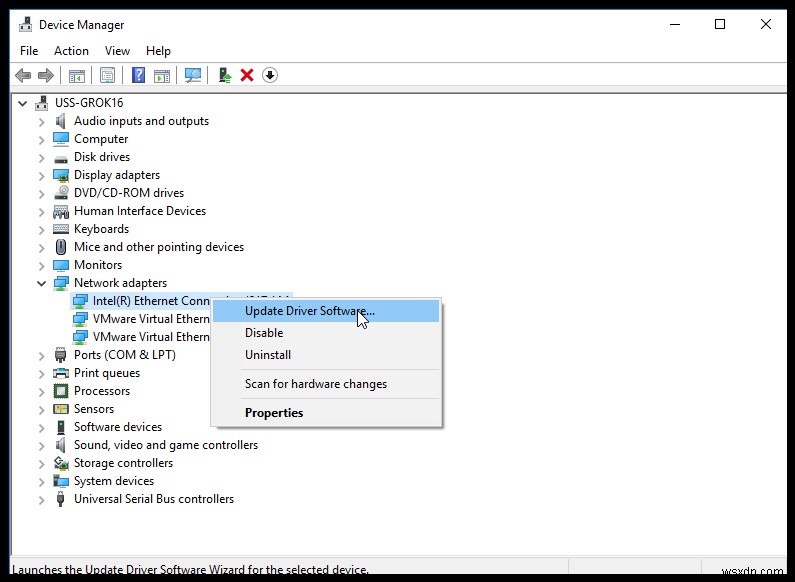Open the File menu
Screen dimensions: 795x582
29,51
